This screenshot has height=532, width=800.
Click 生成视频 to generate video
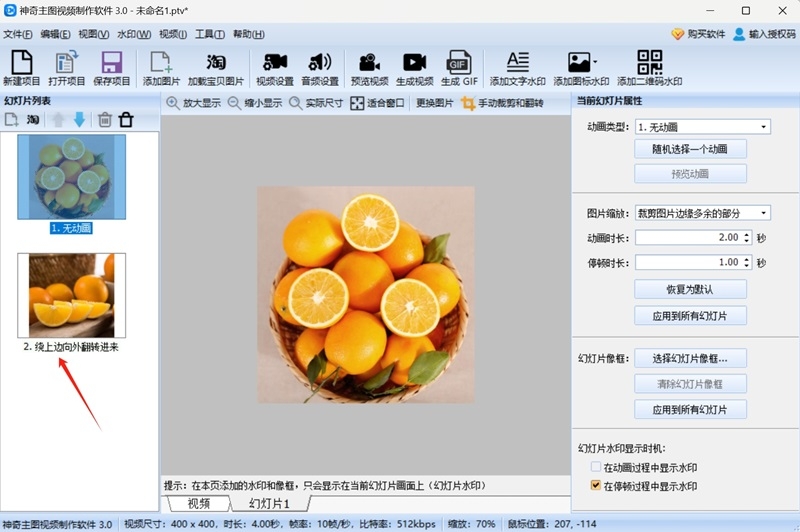tap(414, 67)
